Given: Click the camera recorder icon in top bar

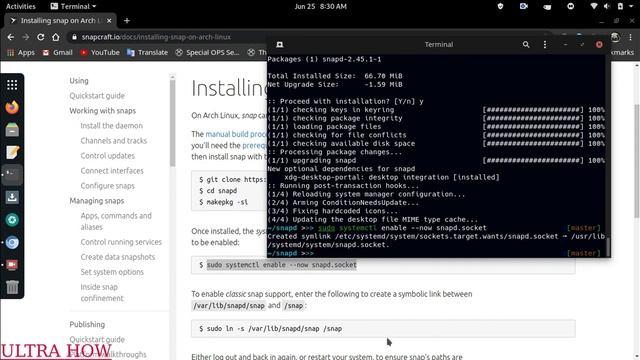Looking at the screenshot, I should coord(524,6).
